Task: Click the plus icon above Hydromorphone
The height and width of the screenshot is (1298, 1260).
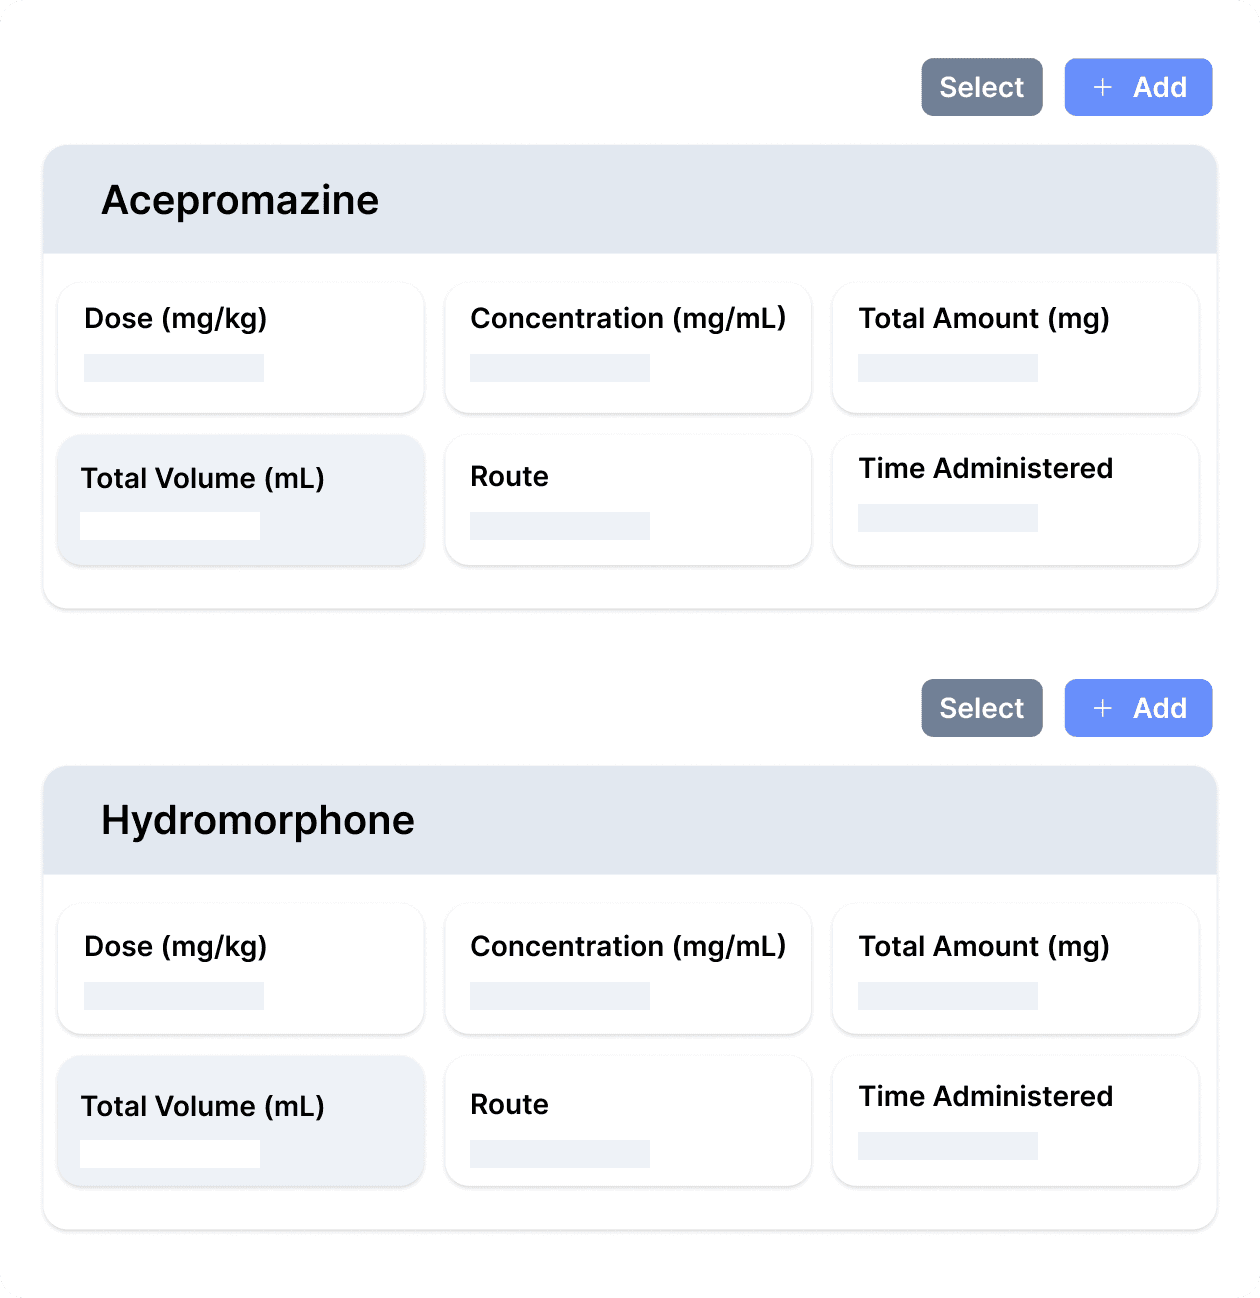Action: coord(1102,709)
